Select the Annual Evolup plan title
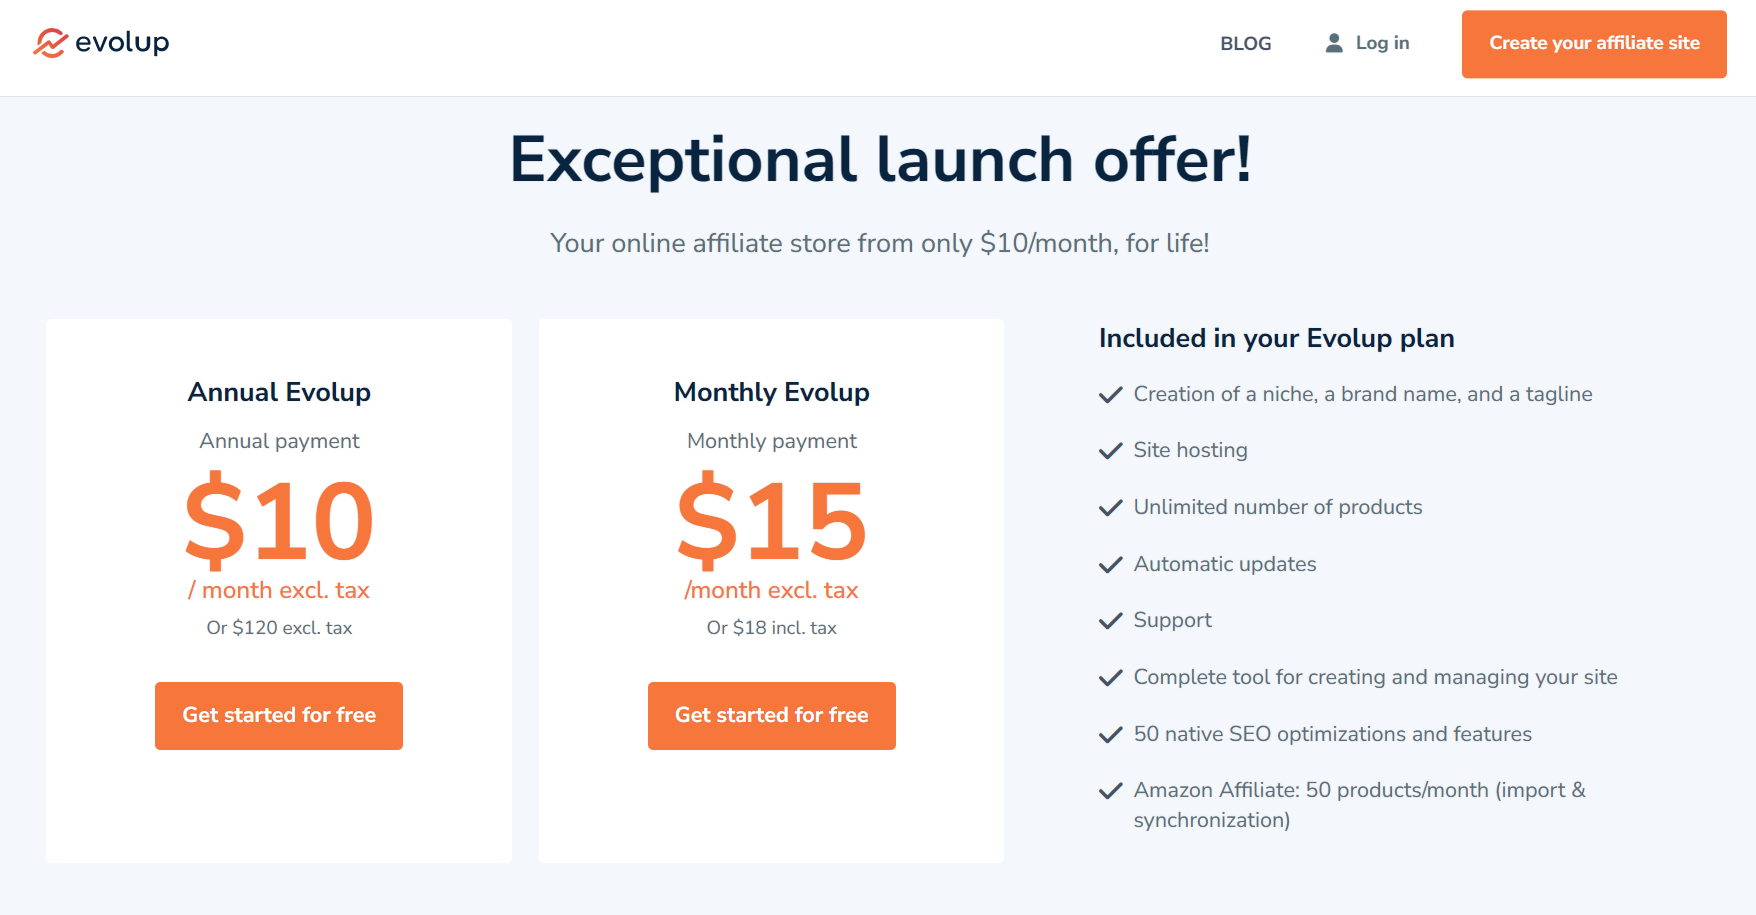Viewport: 1756px width, 915px height. (x=279, y=392)
